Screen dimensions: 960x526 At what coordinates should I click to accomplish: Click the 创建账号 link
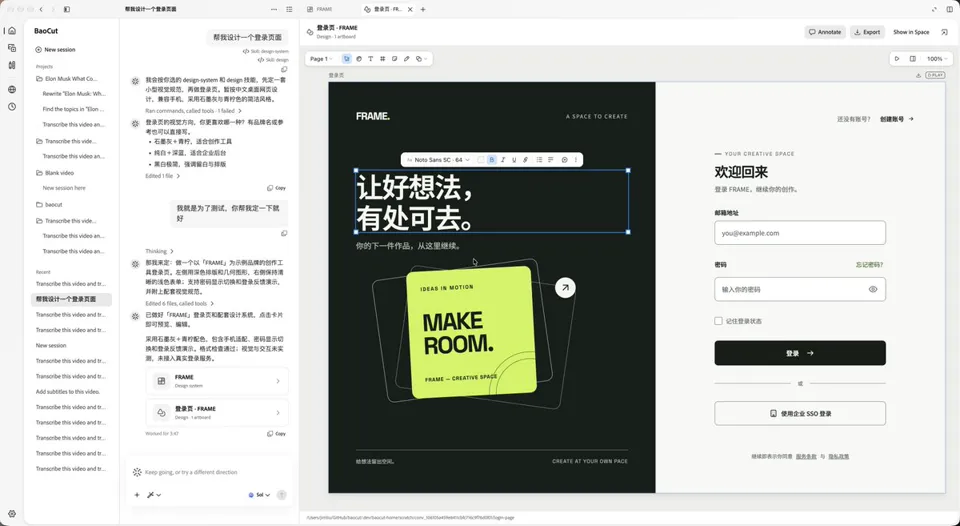coord(896,119)
